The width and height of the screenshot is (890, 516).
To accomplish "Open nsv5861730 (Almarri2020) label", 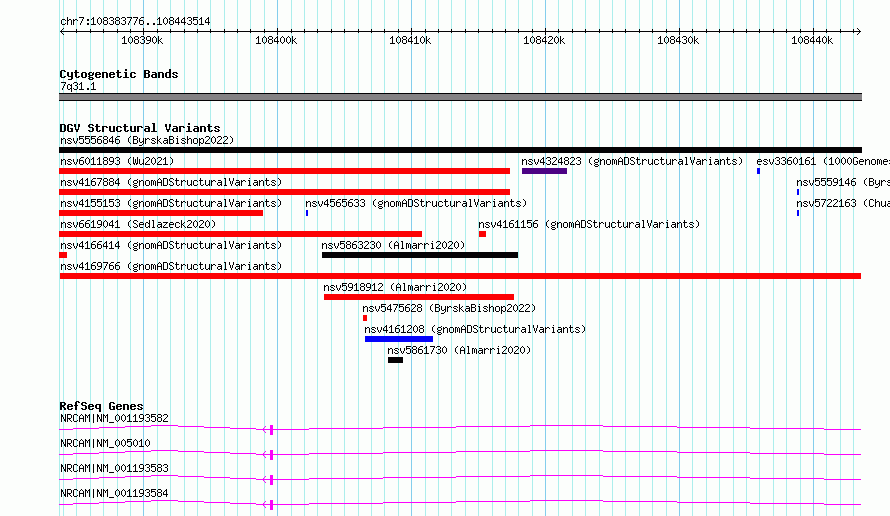I will (459, 350).
